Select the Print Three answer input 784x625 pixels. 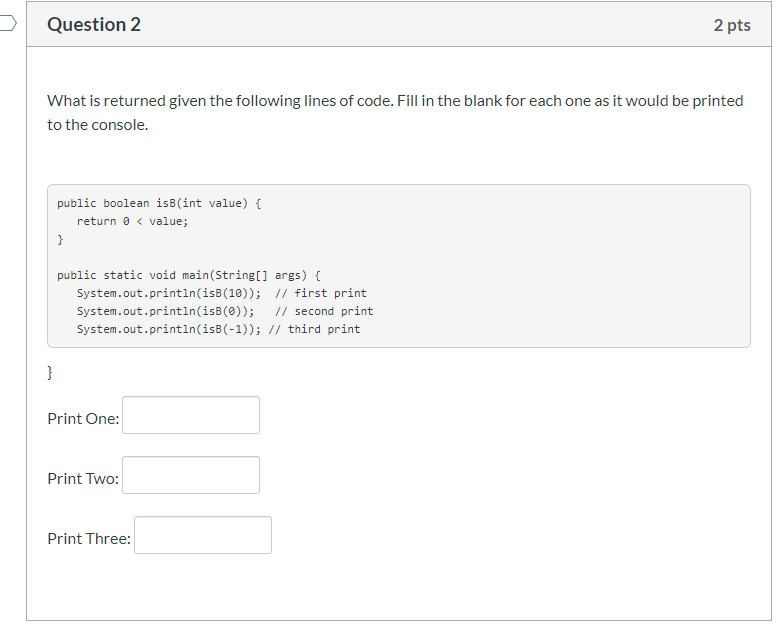pos(203,536)
